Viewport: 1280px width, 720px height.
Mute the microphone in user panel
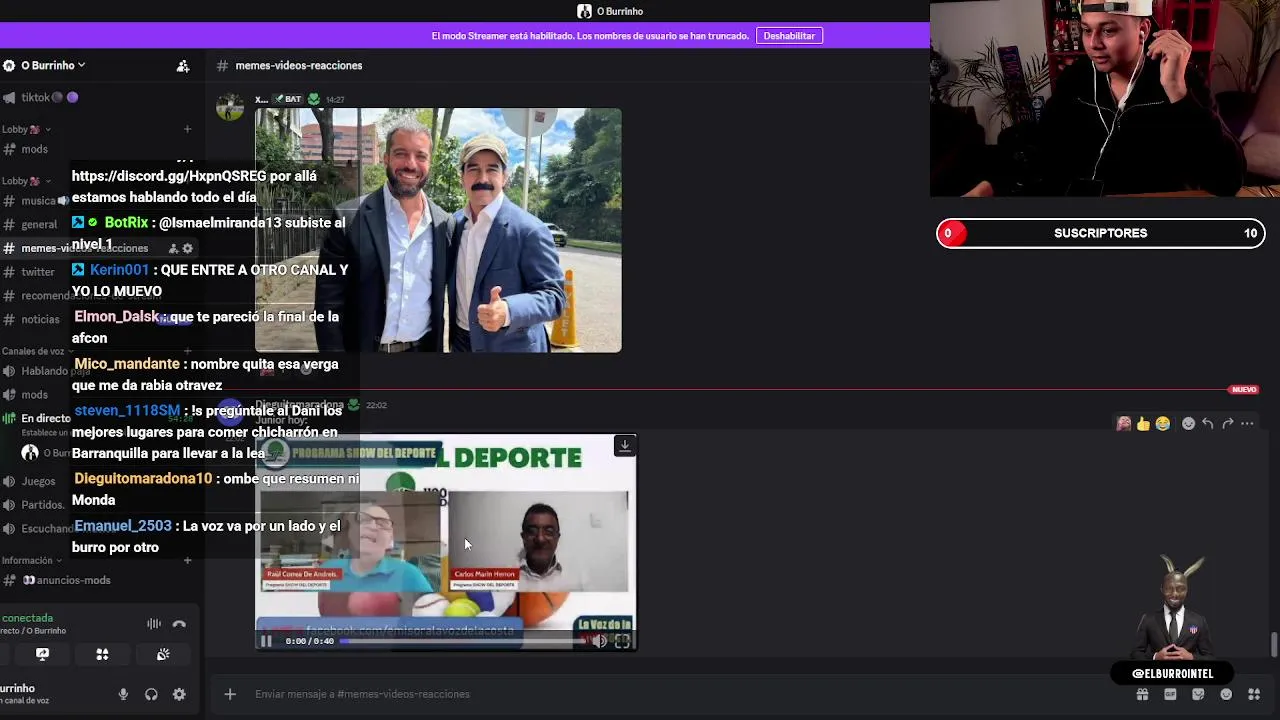123,694
